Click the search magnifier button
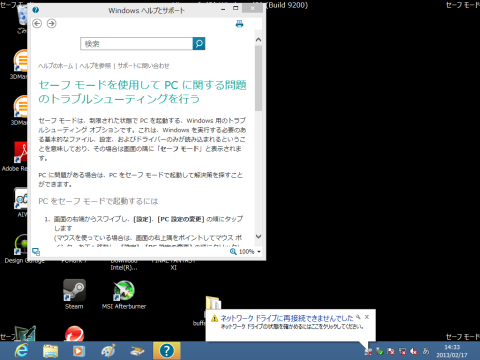 [x=199, y=44]
